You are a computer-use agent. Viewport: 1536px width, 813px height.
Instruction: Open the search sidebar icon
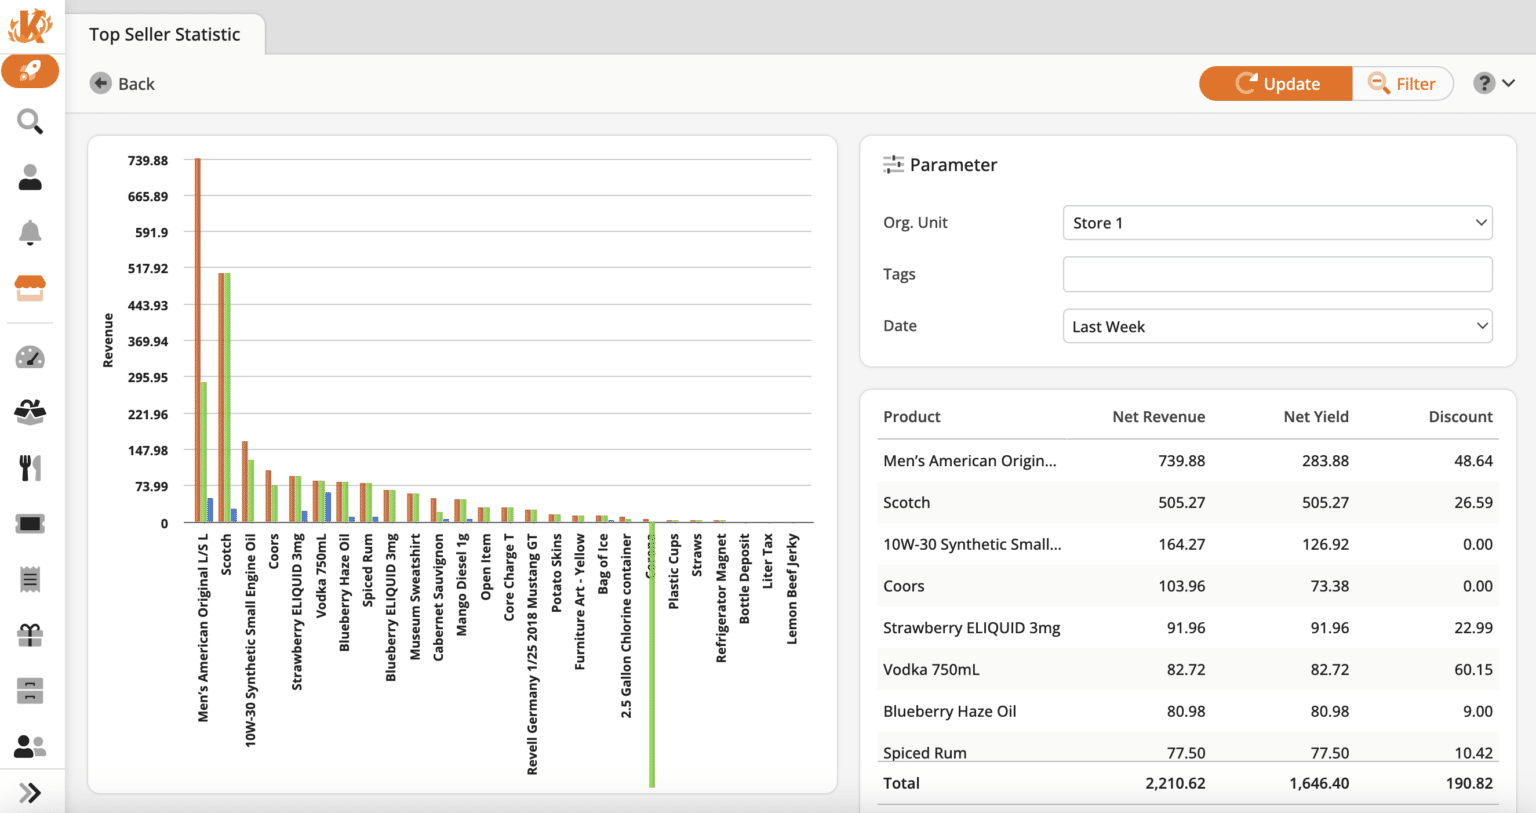point(30,121)
